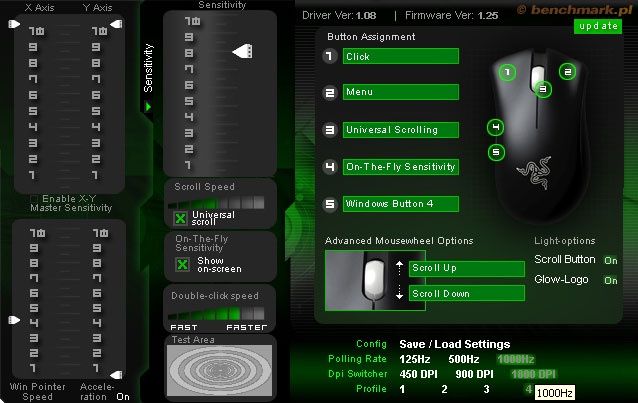Click the Config label

[371, 344]
